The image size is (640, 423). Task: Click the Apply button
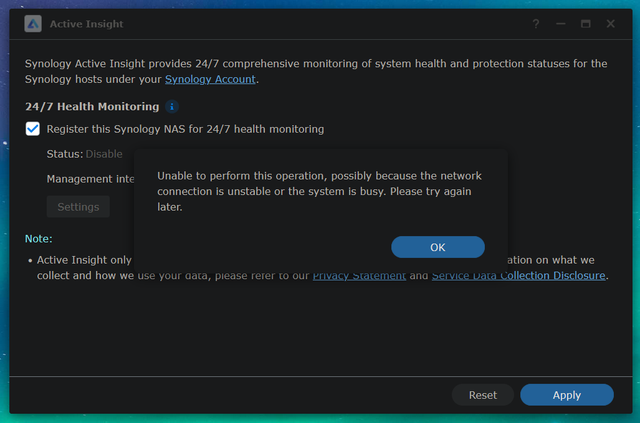567,395
